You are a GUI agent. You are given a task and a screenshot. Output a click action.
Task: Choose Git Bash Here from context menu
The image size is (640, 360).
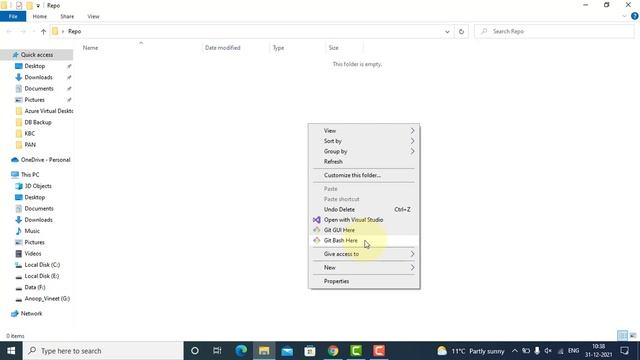364,240
